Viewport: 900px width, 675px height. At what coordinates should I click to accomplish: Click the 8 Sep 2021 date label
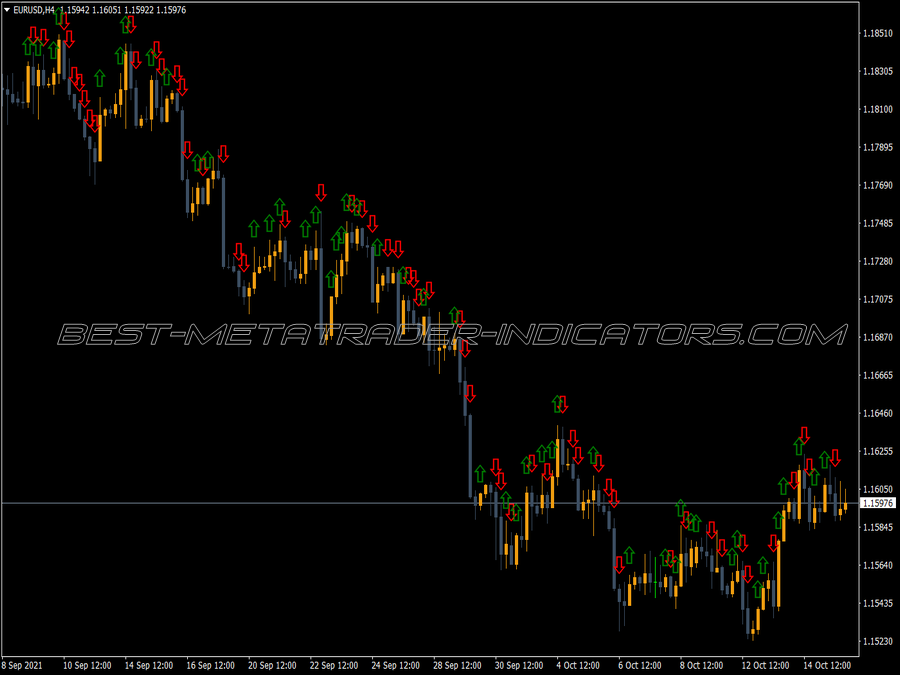pyautogui.click(x=22, y=665)
